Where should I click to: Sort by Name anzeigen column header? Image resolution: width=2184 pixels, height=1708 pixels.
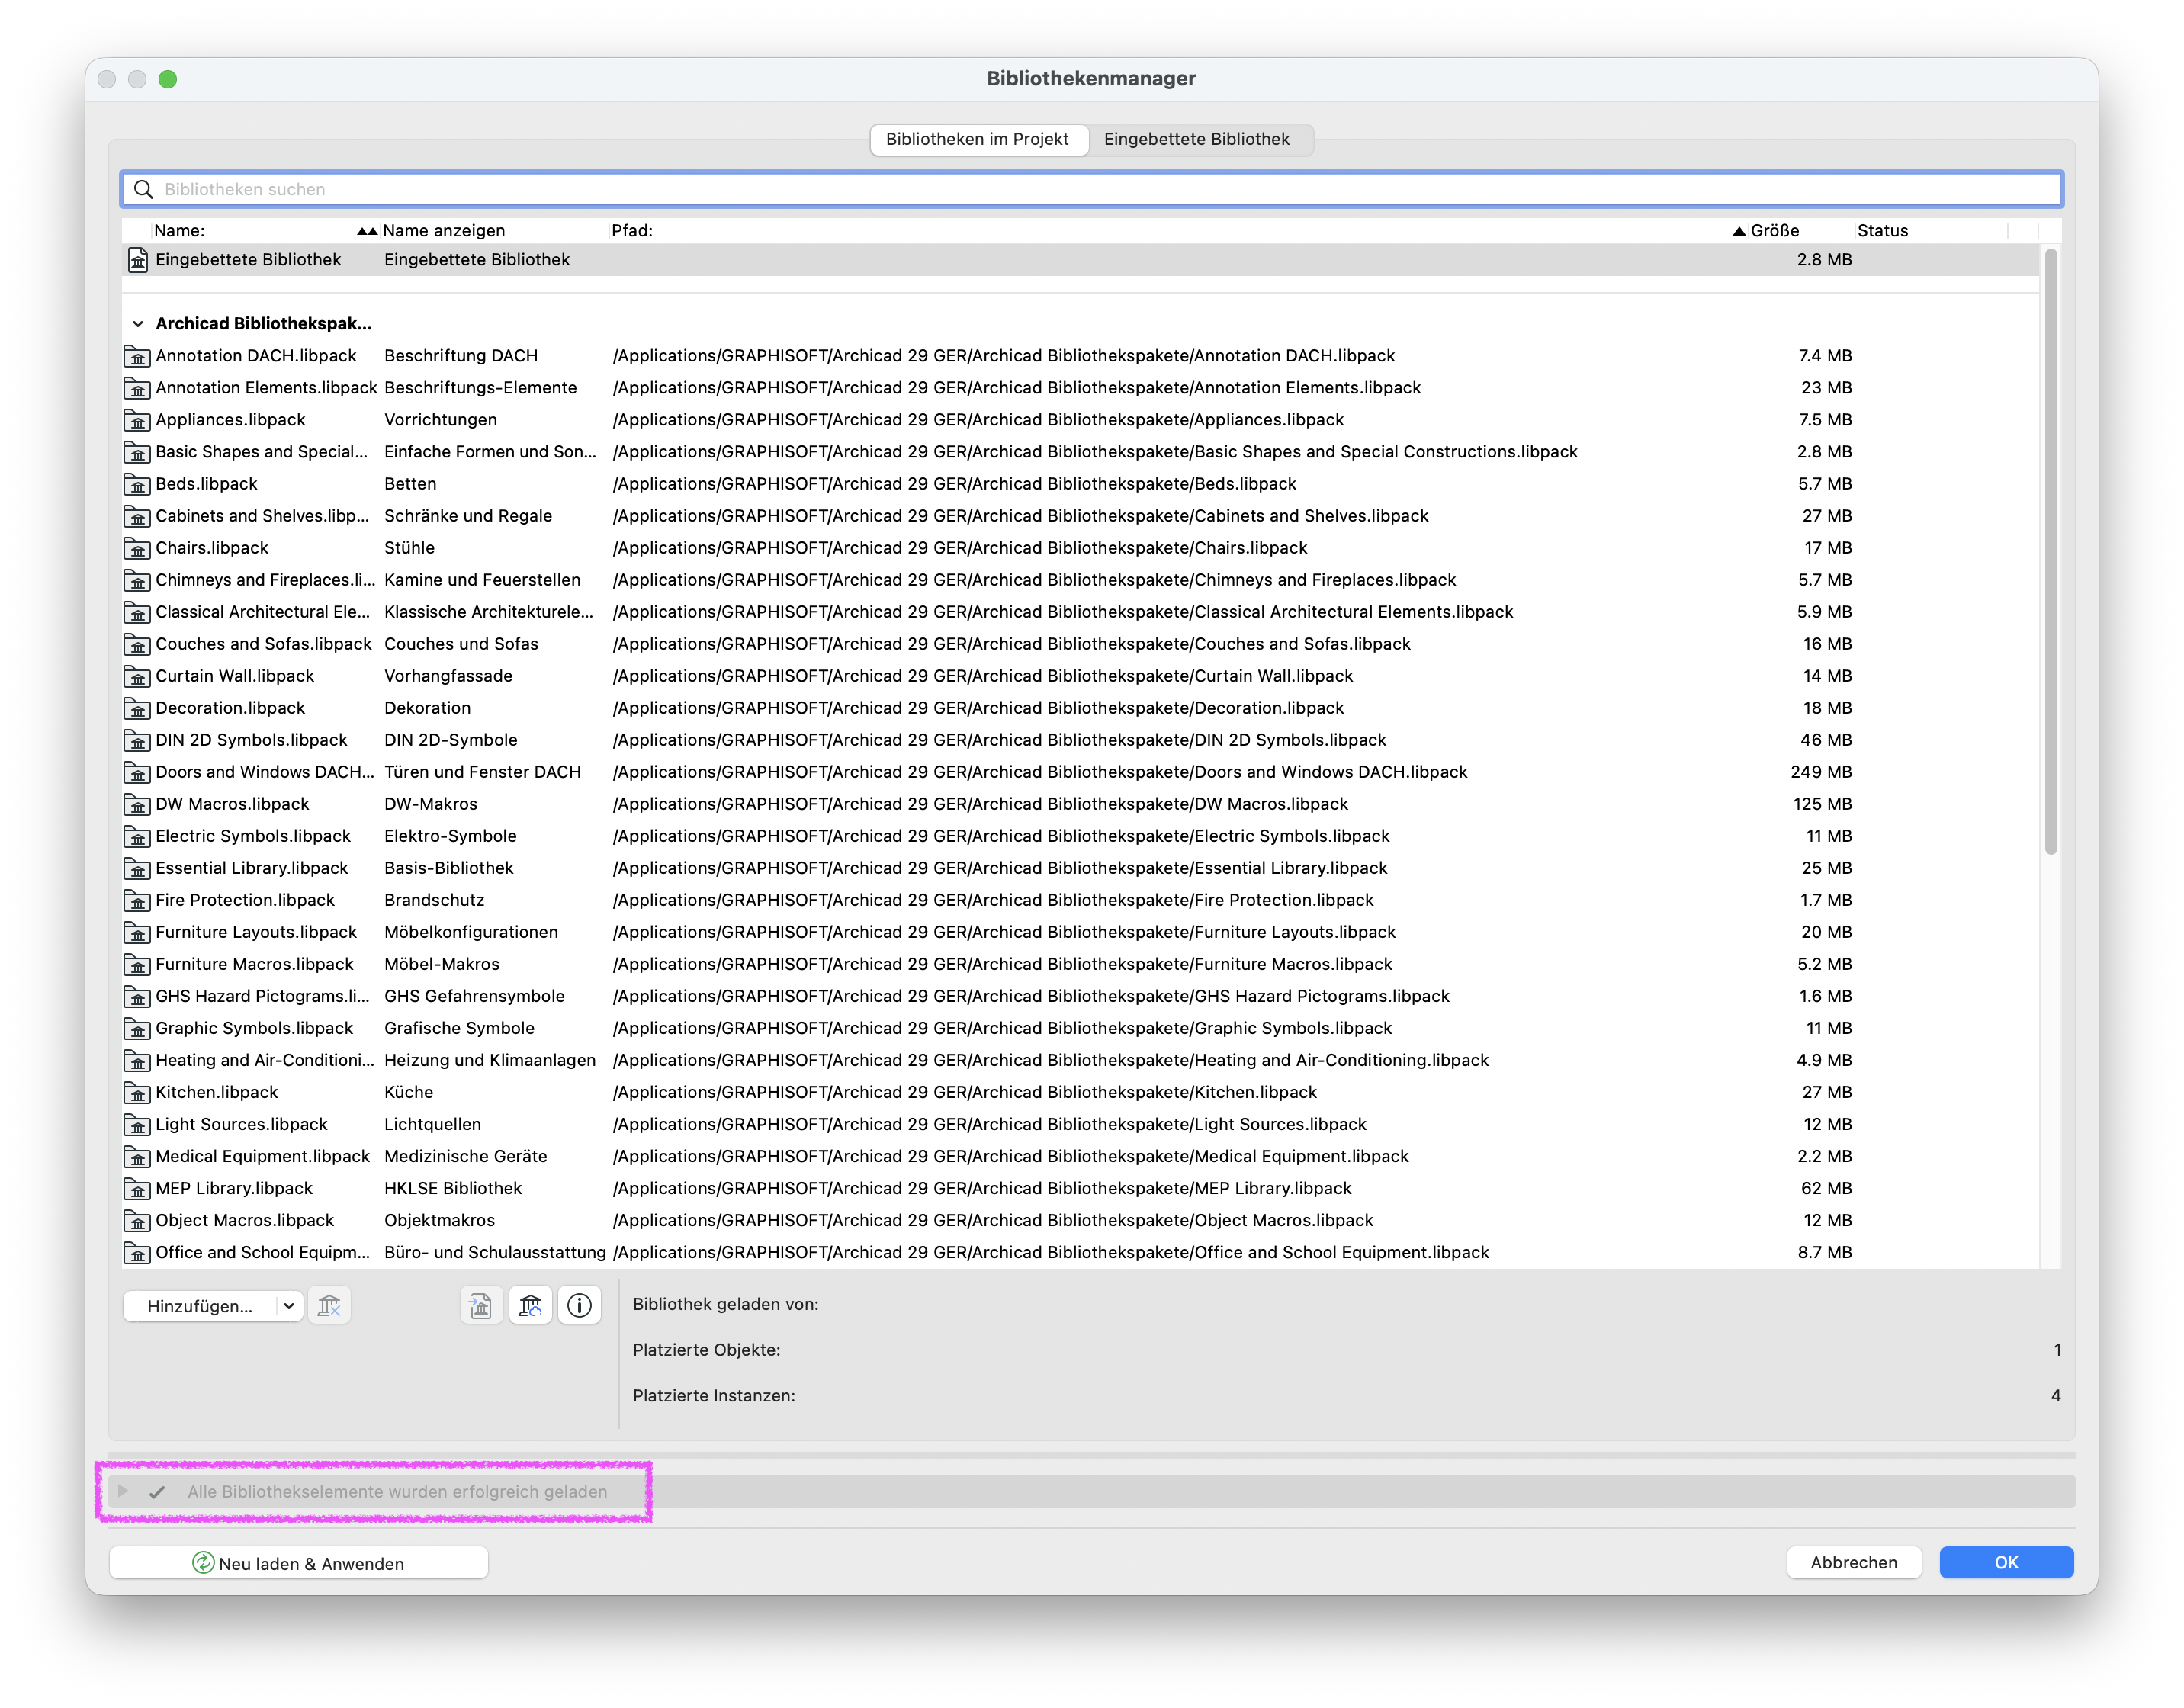click(x=494, y=230)
